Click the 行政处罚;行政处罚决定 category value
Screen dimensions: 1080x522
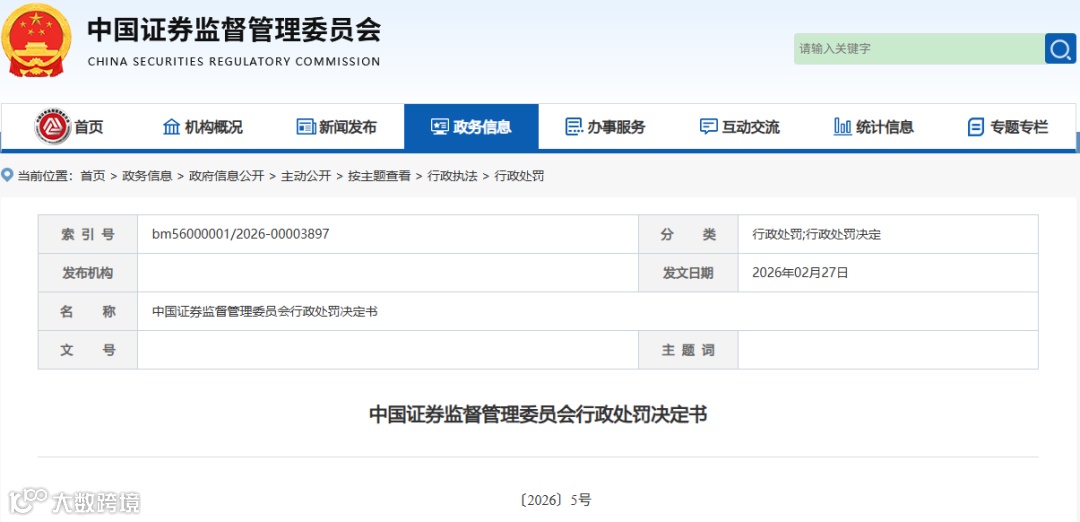click(x=817, y=235)
